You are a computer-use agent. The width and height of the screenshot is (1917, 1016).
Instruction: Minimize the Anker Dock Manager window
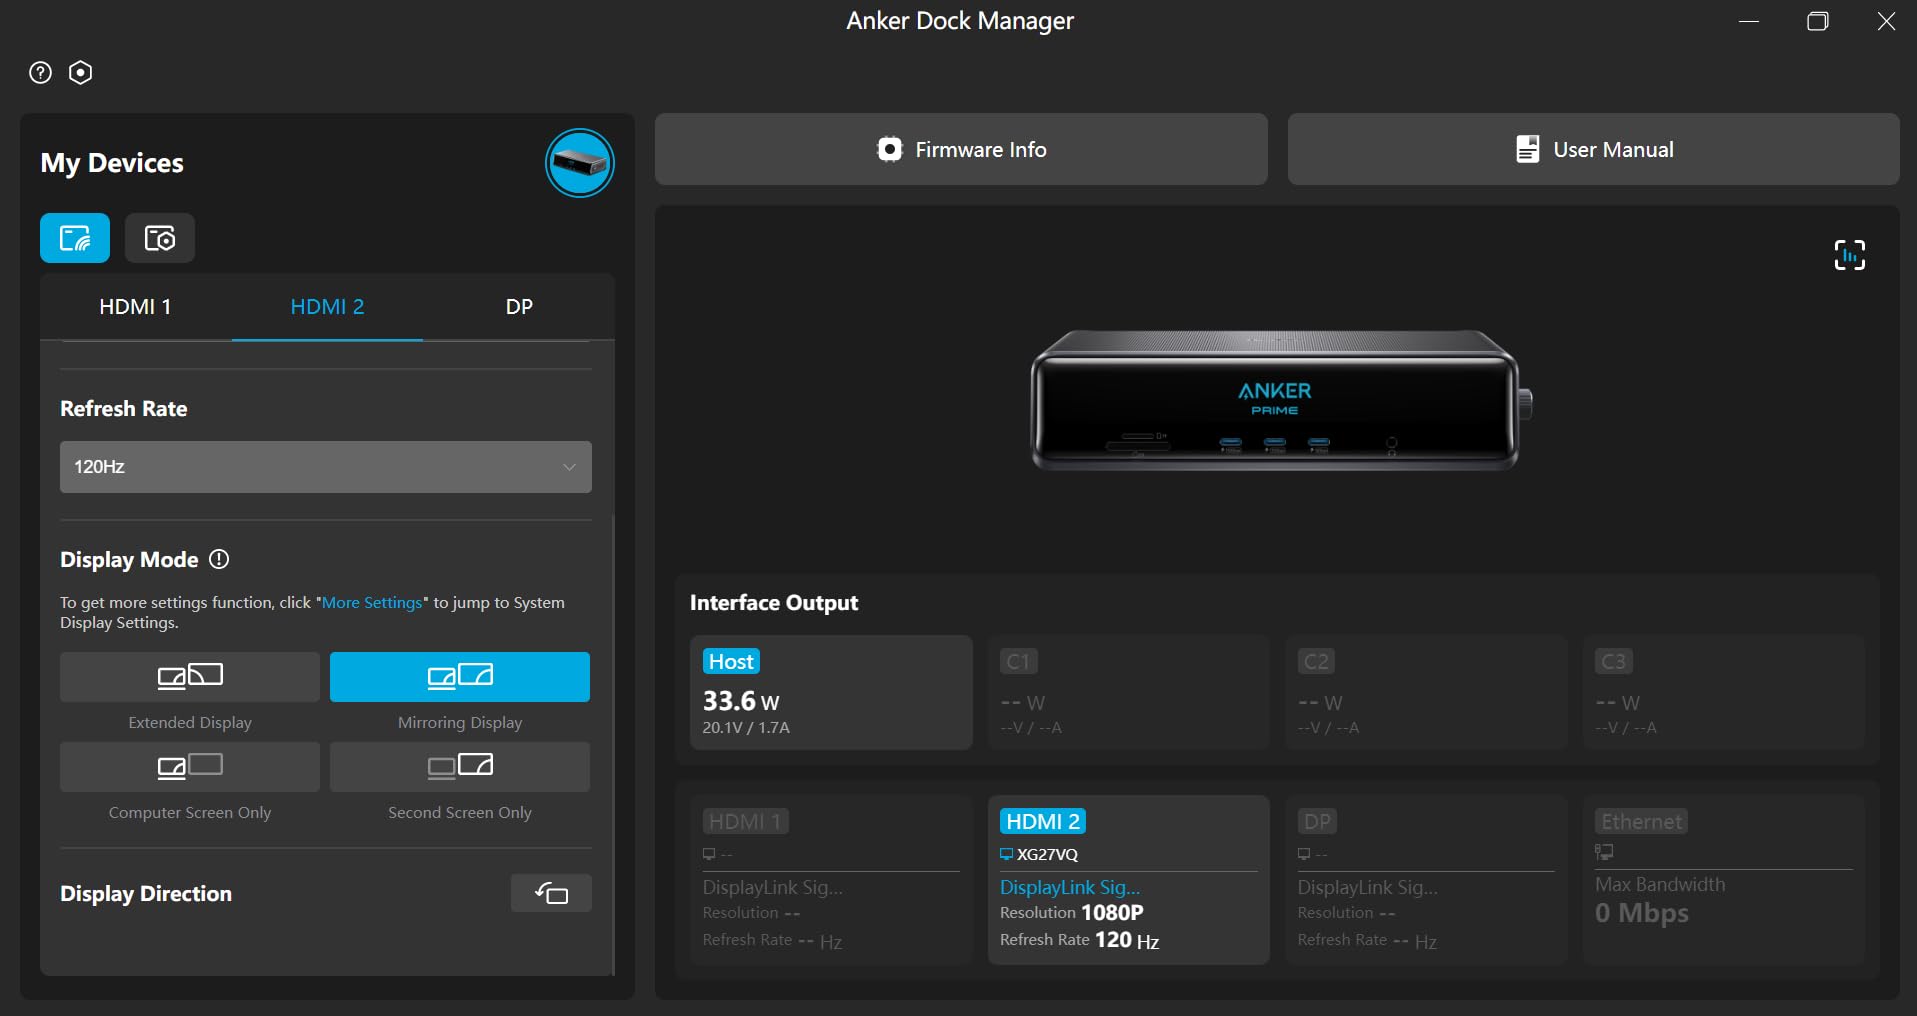(1749, 21)
